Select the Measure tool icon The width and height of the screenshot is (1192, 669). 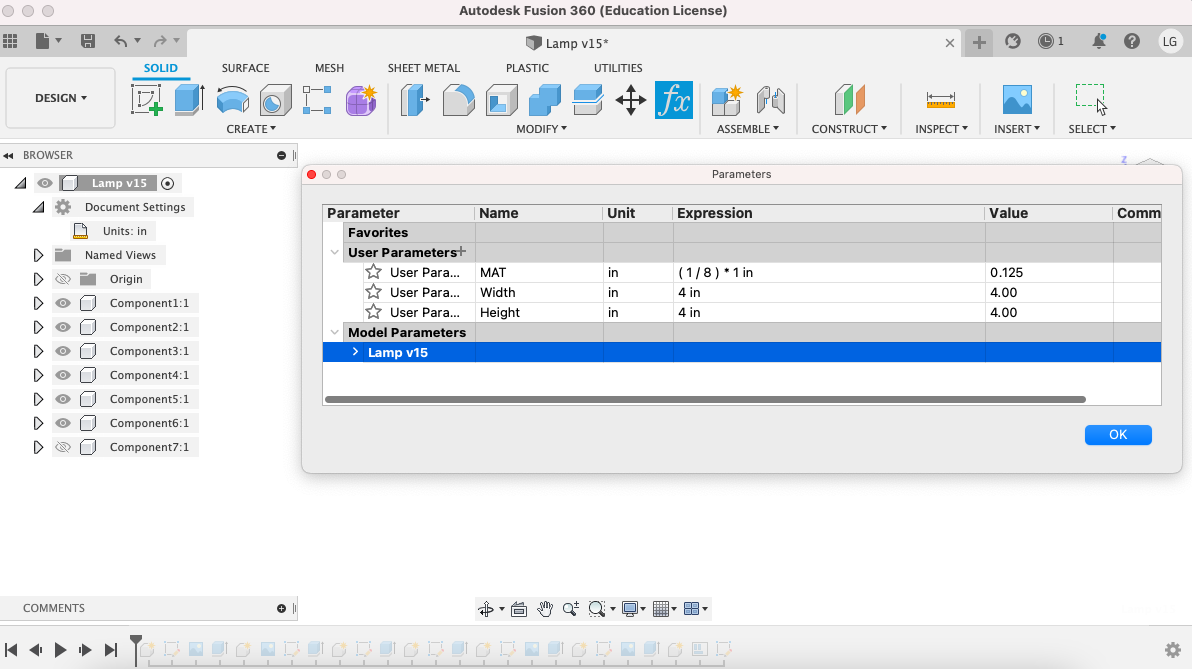940,100
